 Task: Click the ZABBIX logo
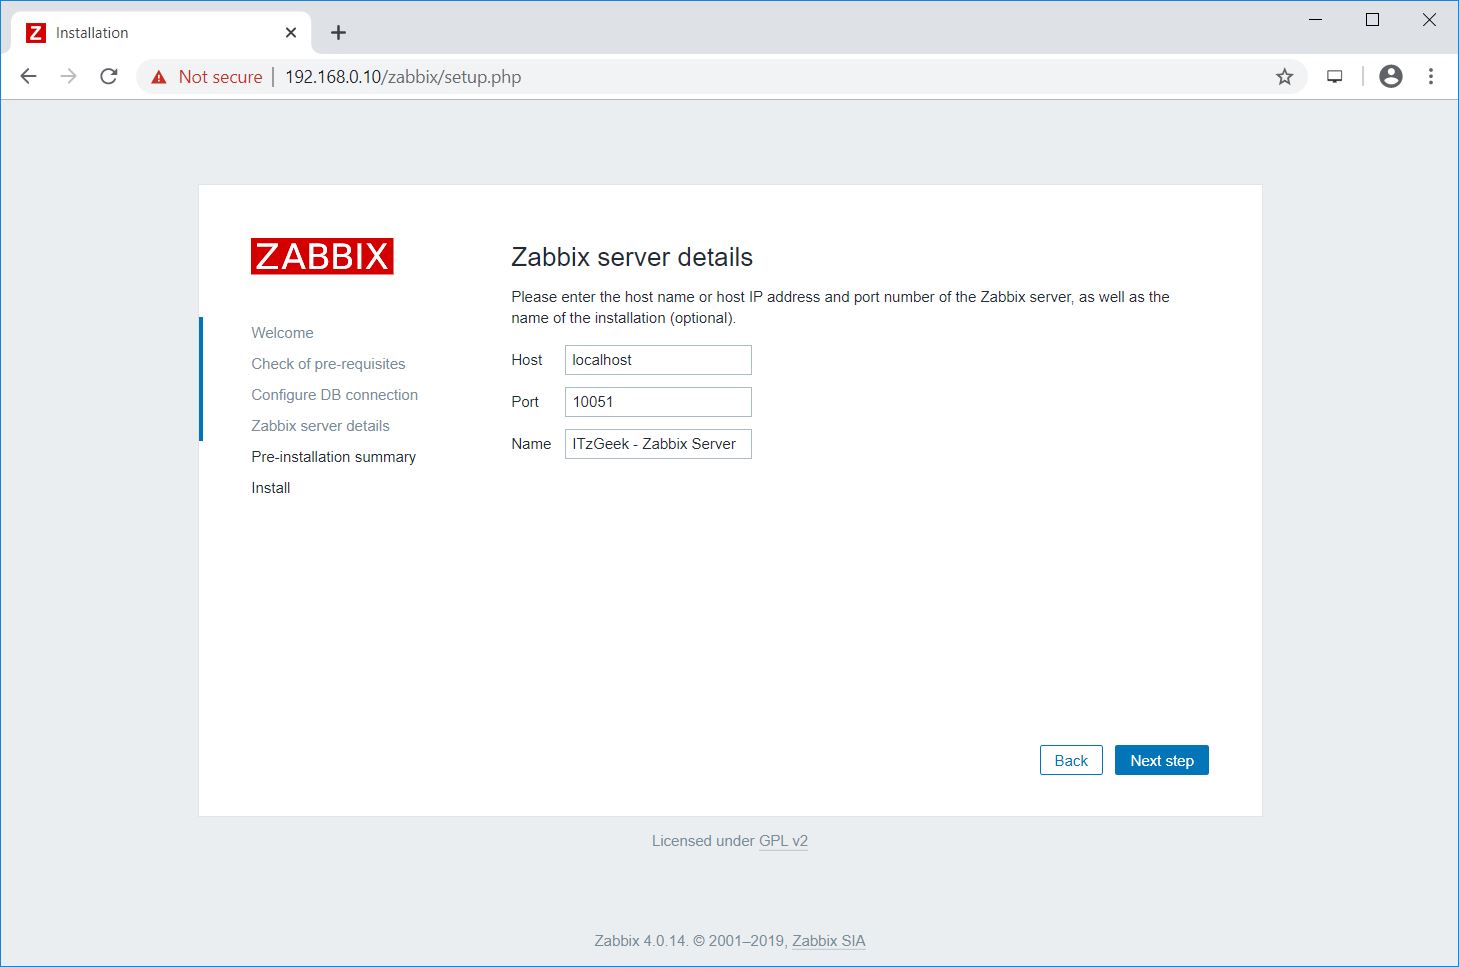(322, 256)
